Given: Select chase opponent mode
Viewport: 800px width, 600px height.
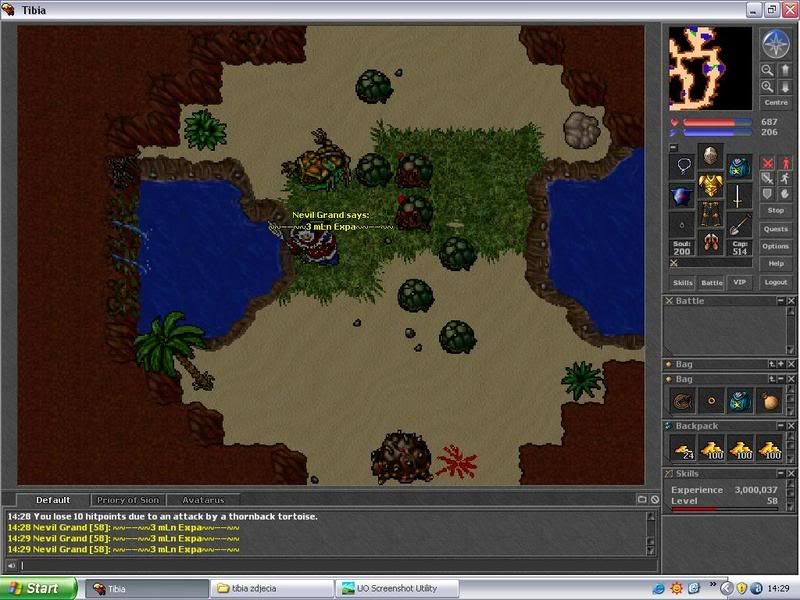Looking at the screenshot, I should pyautogui.click(x=785, y=178).
